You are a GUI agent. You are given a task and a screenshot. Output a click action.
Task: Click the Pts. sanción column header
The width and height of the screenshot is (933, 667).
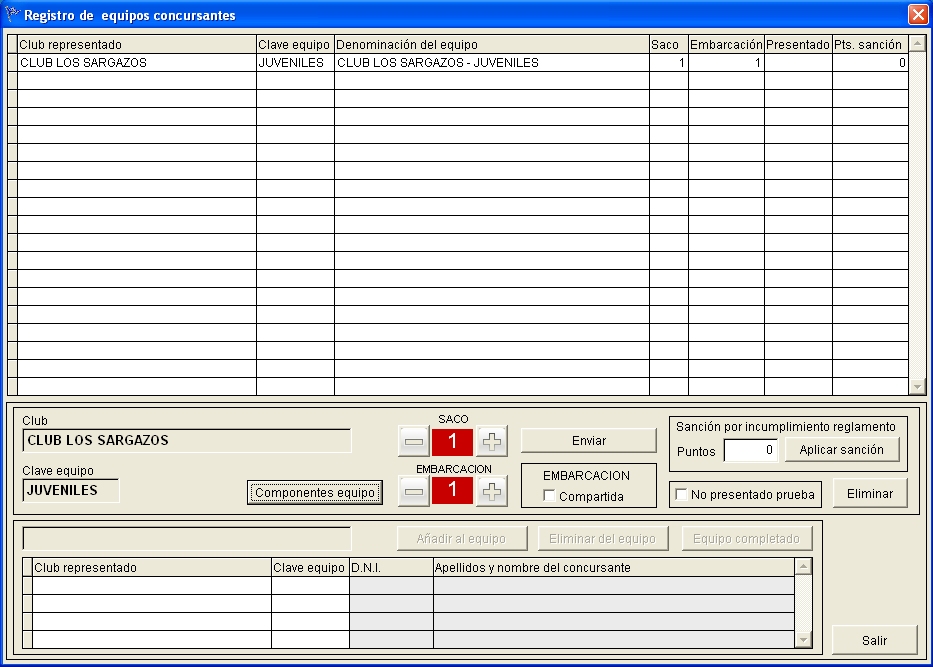pyautogui.click(x=868, y=45)
